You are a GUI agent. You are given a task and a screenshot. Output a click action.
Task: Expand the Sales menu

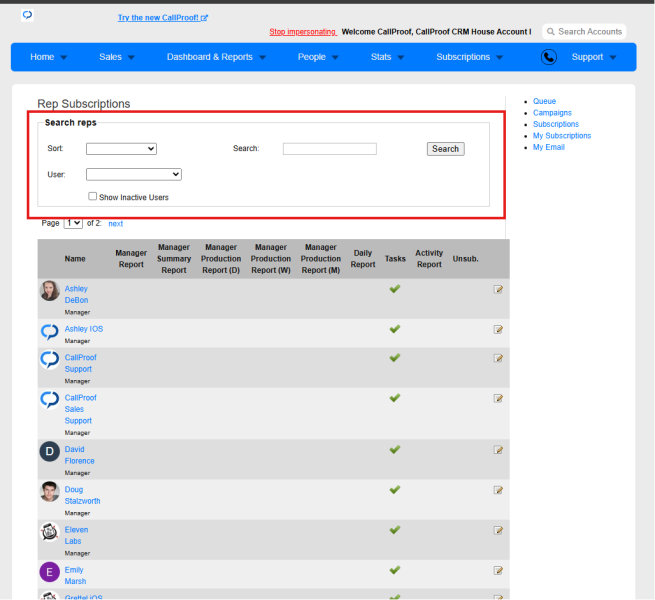[x=117, y=57]
